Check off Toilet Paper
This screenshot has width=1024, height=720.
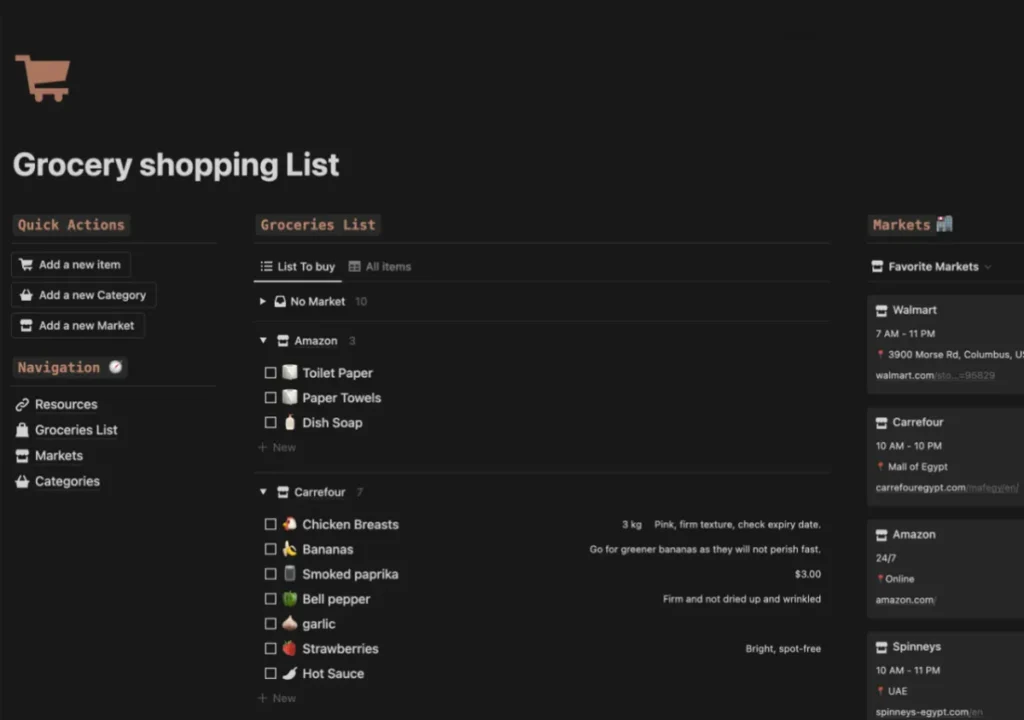click(270, 373)
